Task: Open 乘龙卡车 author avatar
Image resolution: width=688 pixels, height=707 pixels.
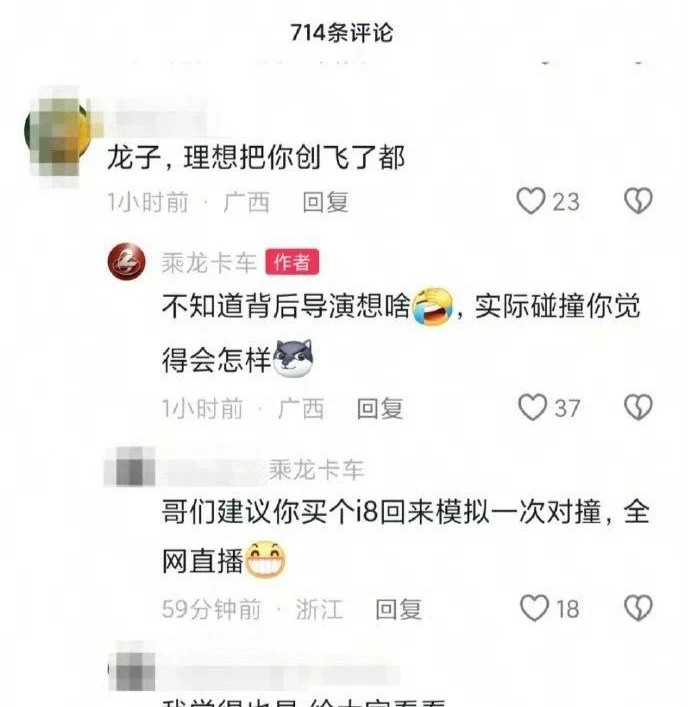Action: click(x=127, y=262)
